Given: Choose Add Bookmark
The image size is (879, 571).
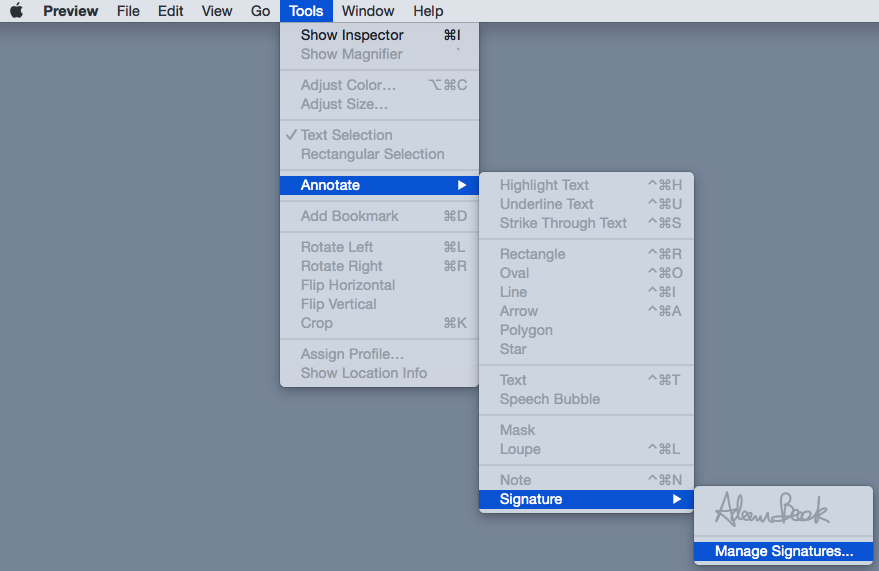Looking at the screenshot, I should click(380, 216).
